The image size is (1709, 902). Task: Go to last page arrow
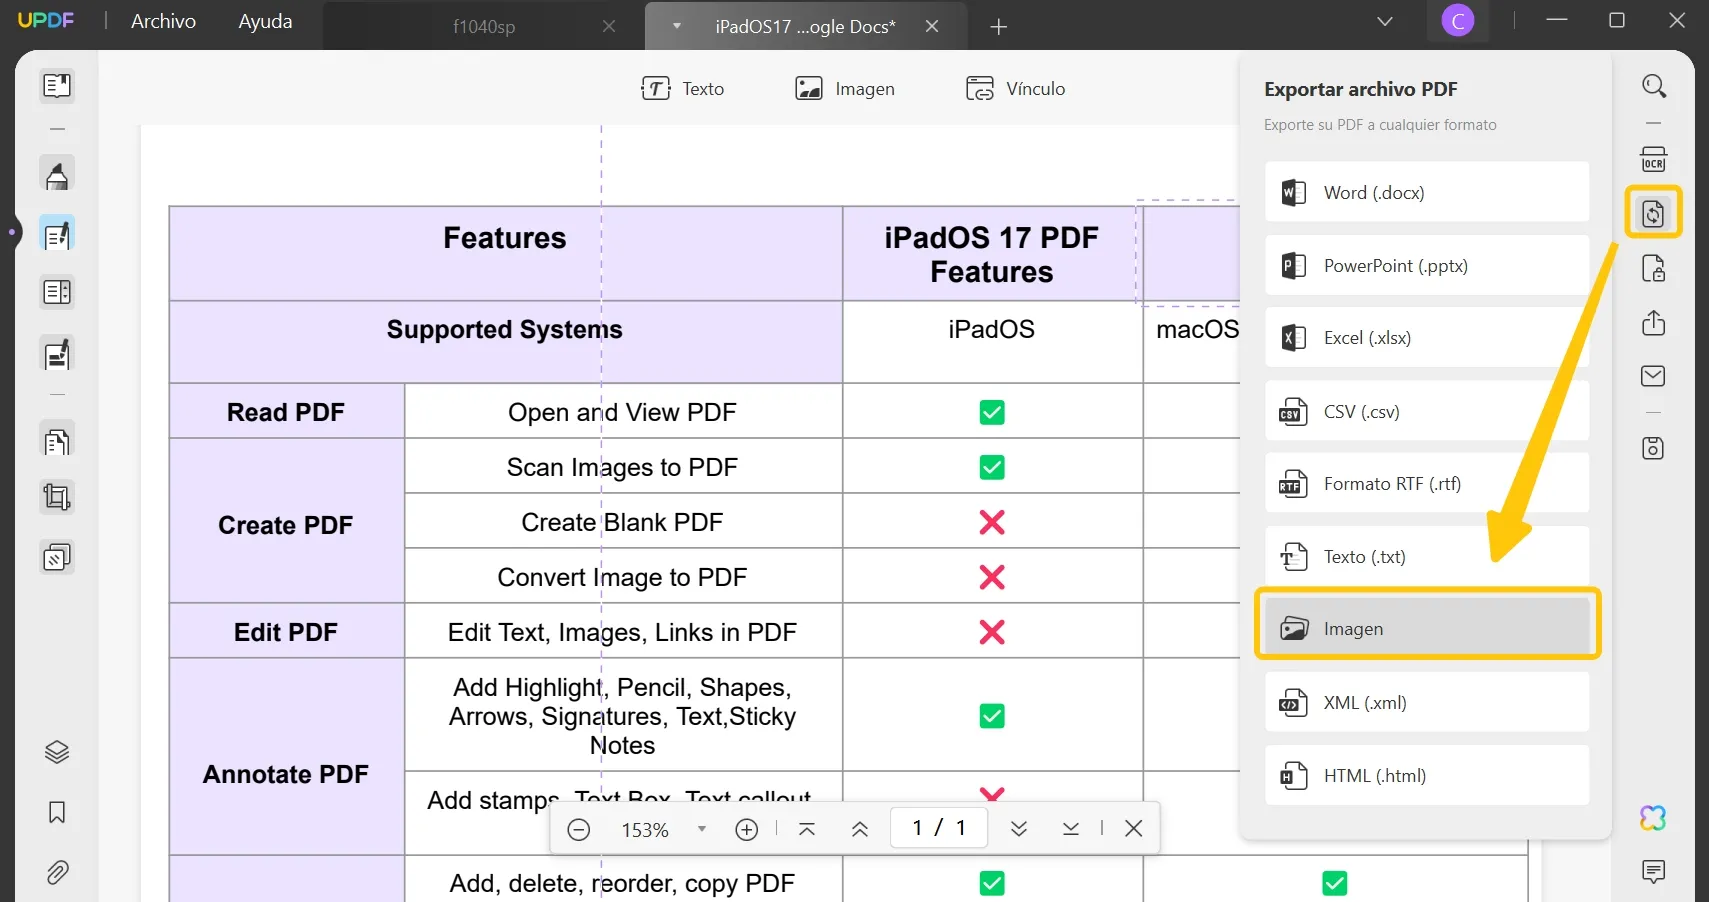tap(1071, 829)
